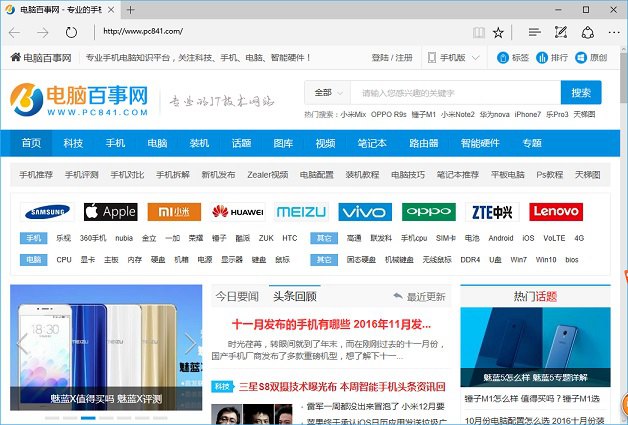The height and width of the screenshot is (425, 628).
Task: Open the 魅蓝5 hot topic thumbnail
Action: pyautogui.click(x=535, y=347)
